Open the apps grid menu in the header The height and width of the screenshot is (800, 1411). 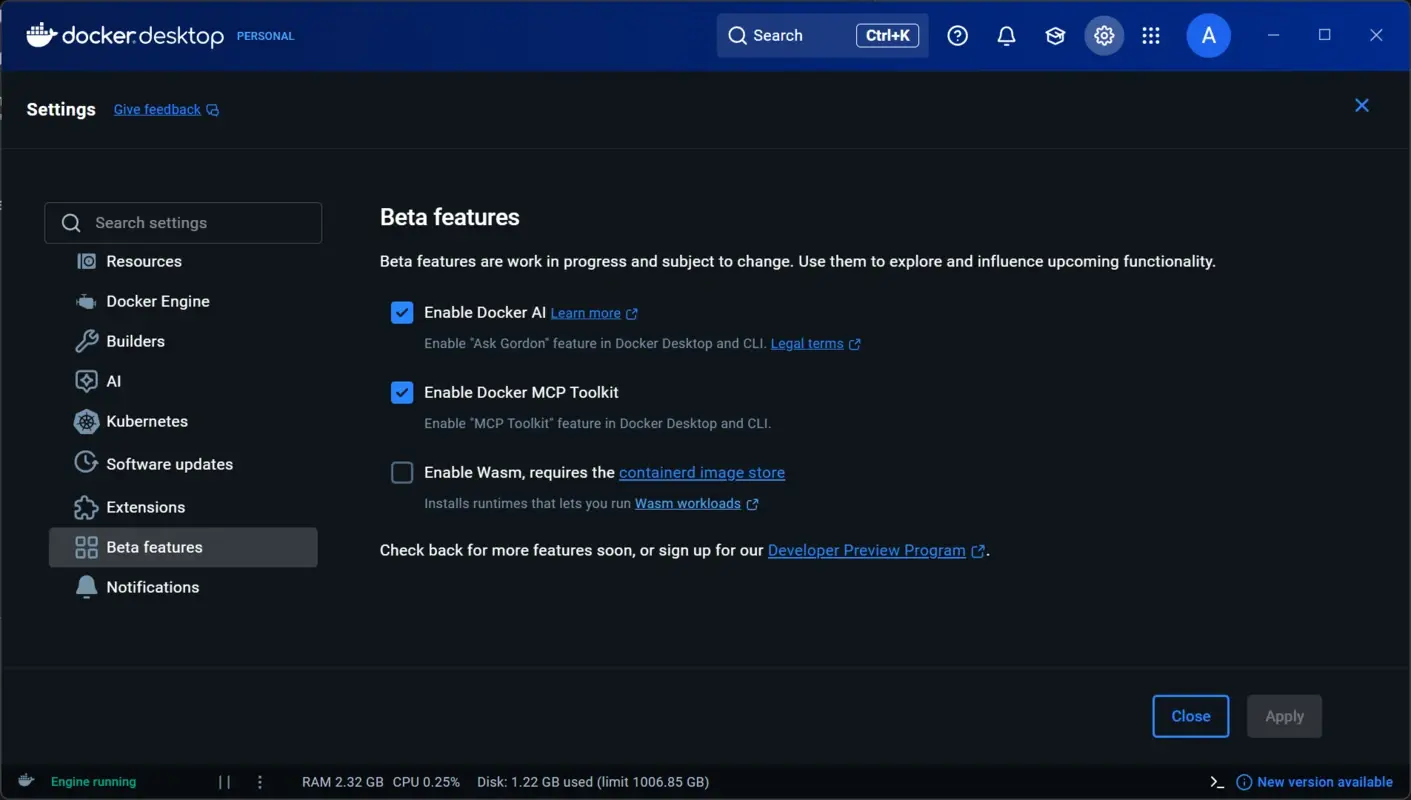pyautogui.click(x=1150, y=35)
